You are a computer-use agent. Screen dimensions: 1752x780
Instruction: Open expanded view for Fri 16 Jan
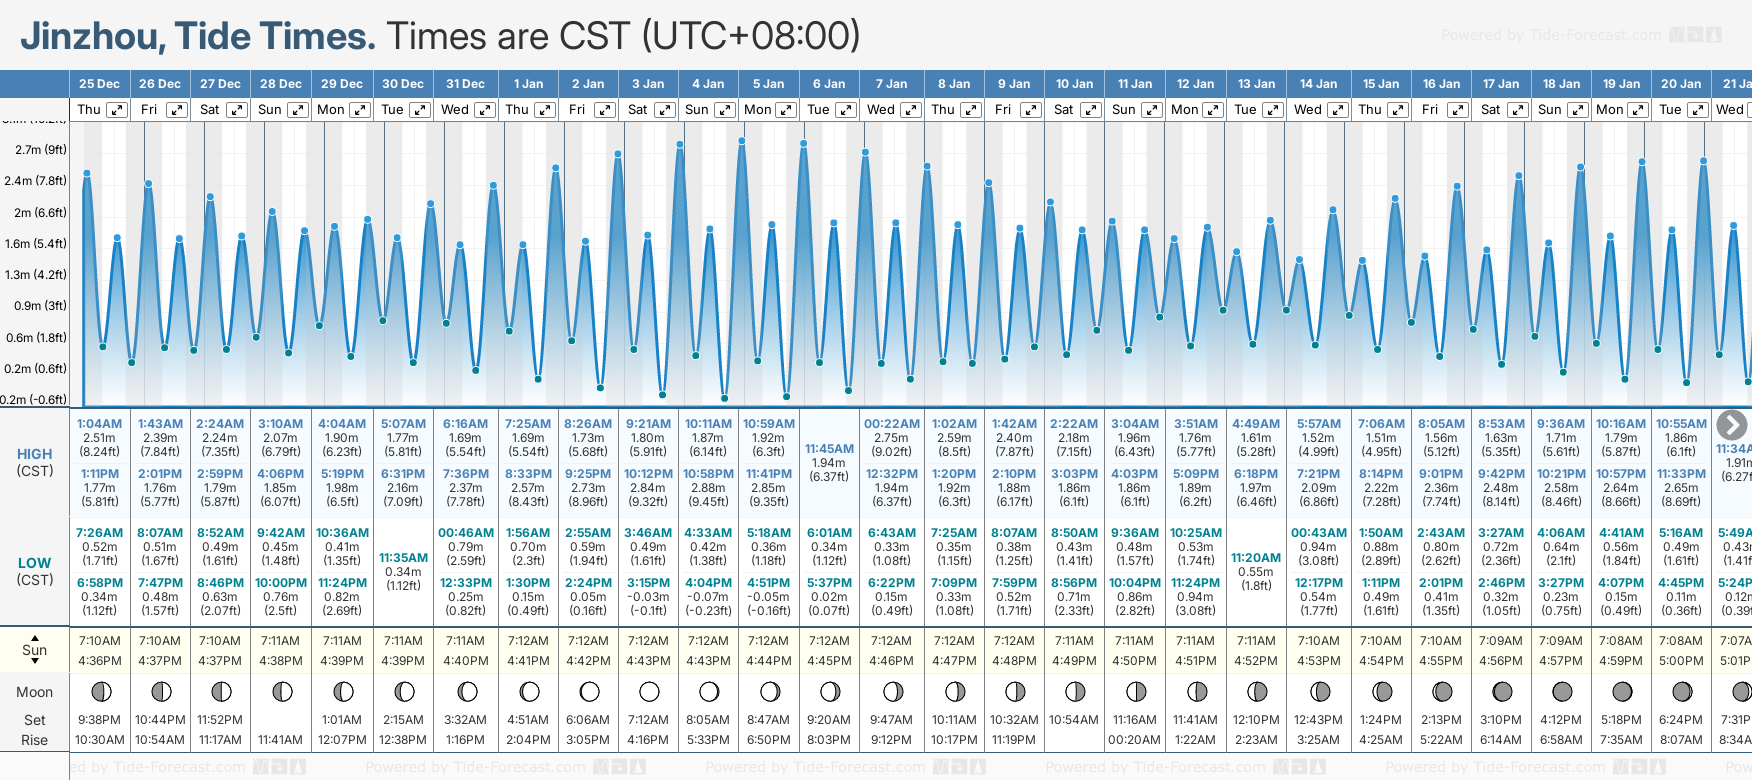click(1458, 110)
